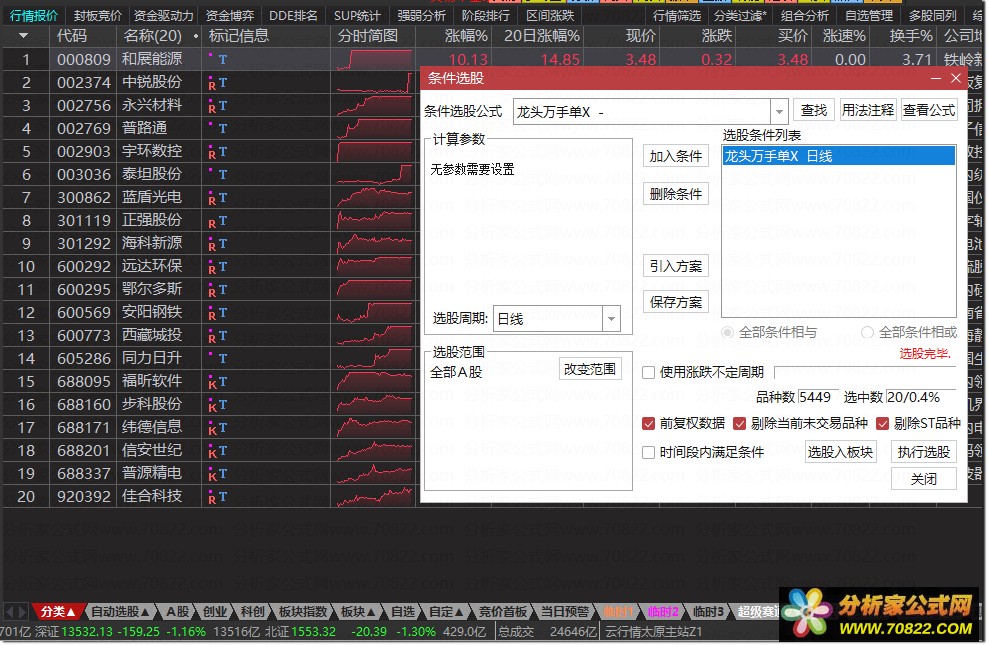Click 选股入板块 button
This screenshot has width=989, height=645.
(841, 452)
